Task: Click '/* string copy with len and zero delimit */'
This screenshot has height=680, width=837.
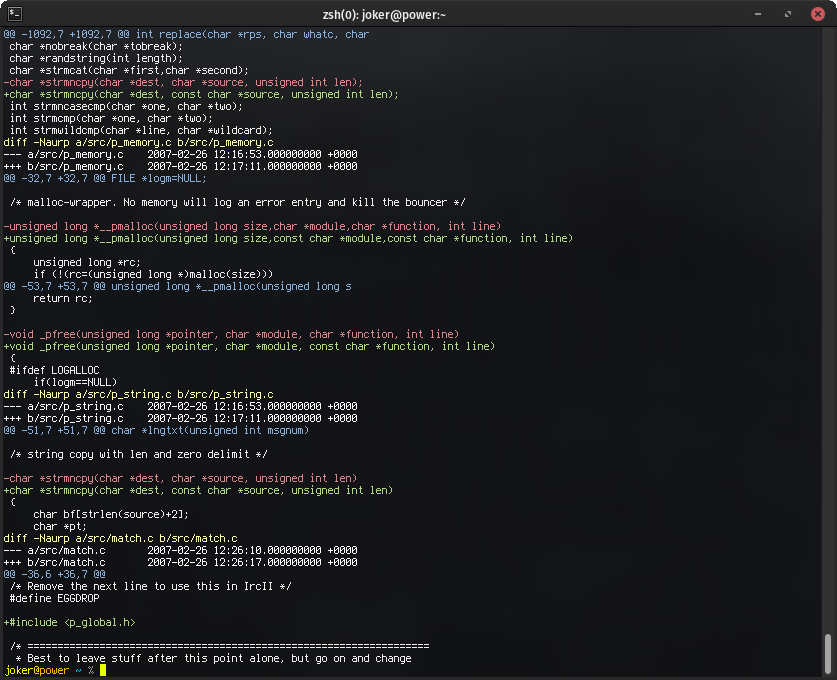Action: (138, 455)
